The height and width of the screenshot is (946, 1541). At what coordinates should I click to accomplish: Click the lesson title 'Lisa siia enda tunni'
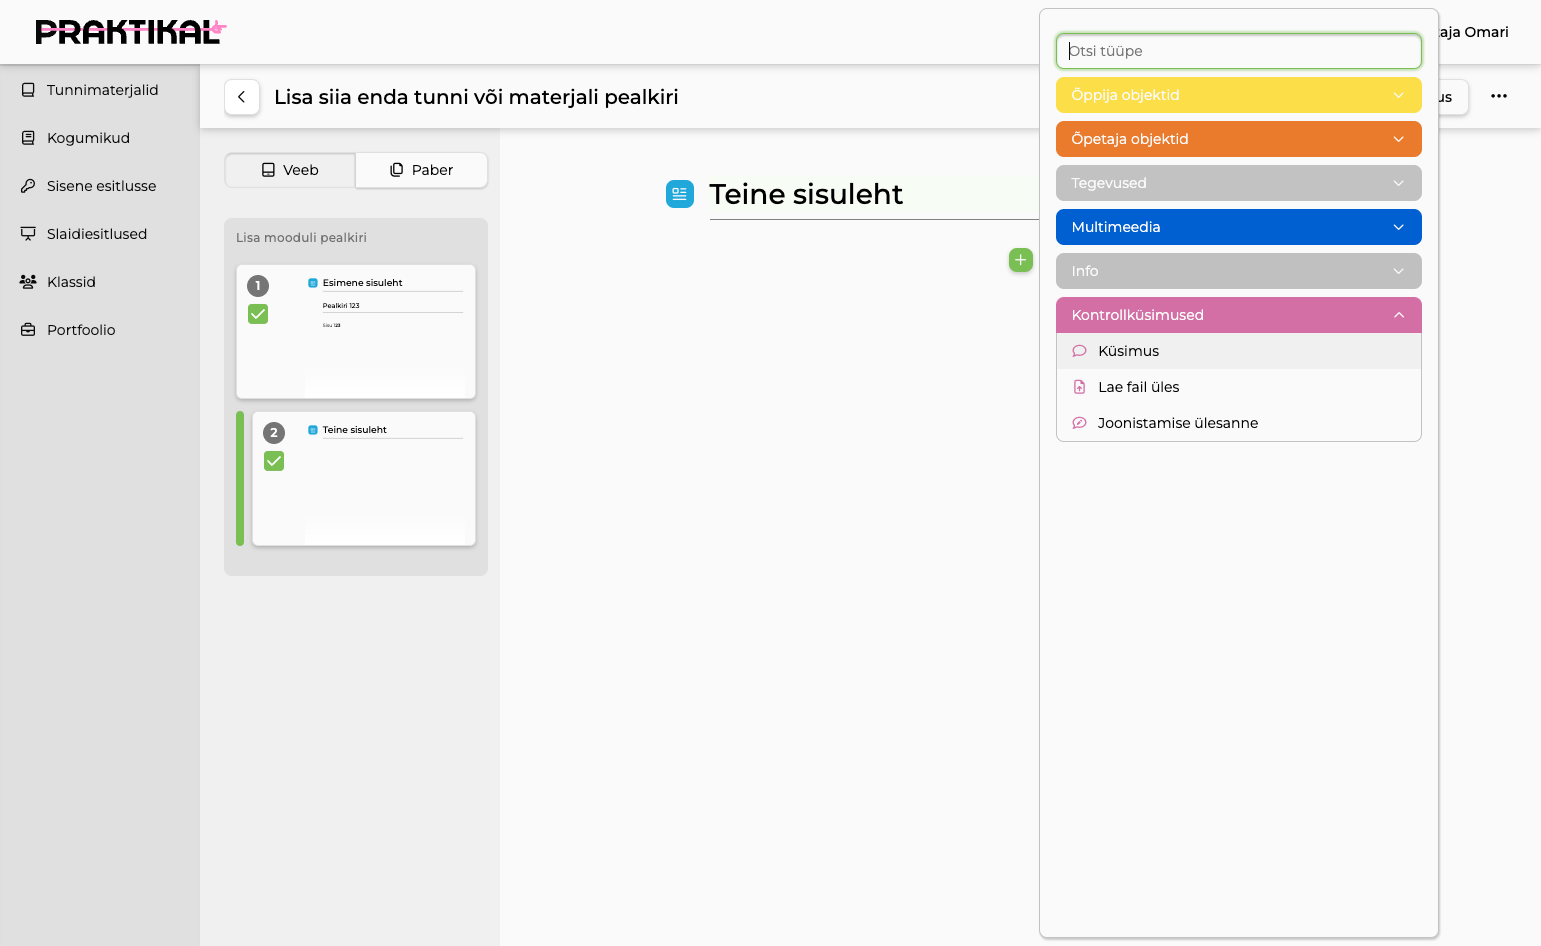476,97
